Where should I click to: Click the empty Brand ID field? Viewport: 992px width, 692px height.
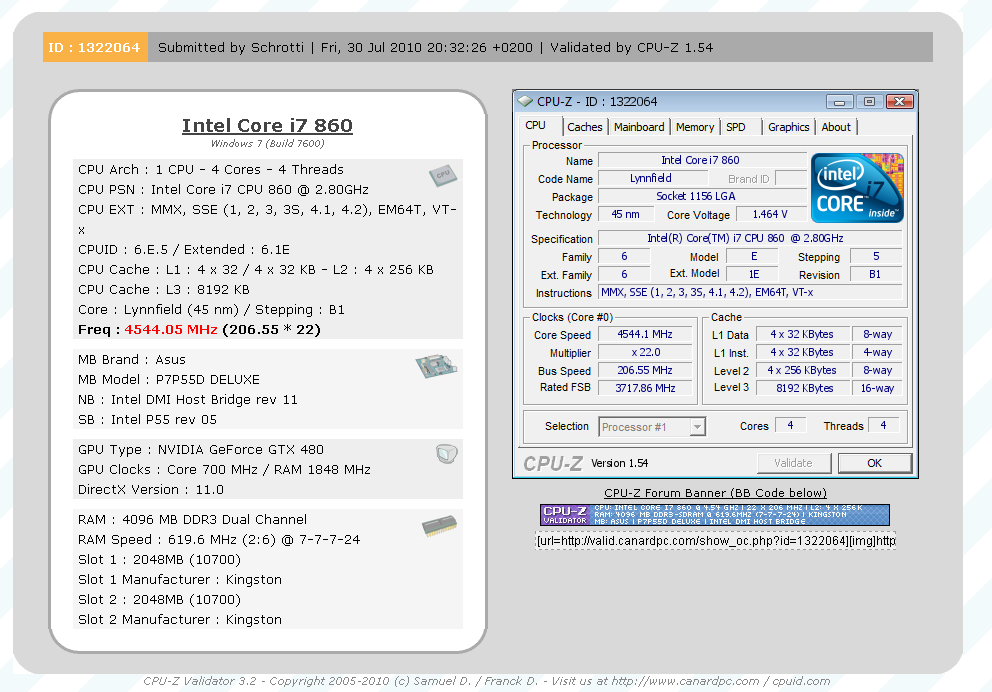coord(791,178)
